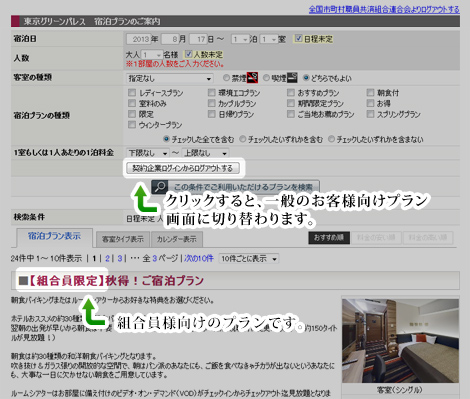The height and width of the screenshot is (399, 470).
Task: Click the no-smoking icon
Action: click(x=252, y=78)
